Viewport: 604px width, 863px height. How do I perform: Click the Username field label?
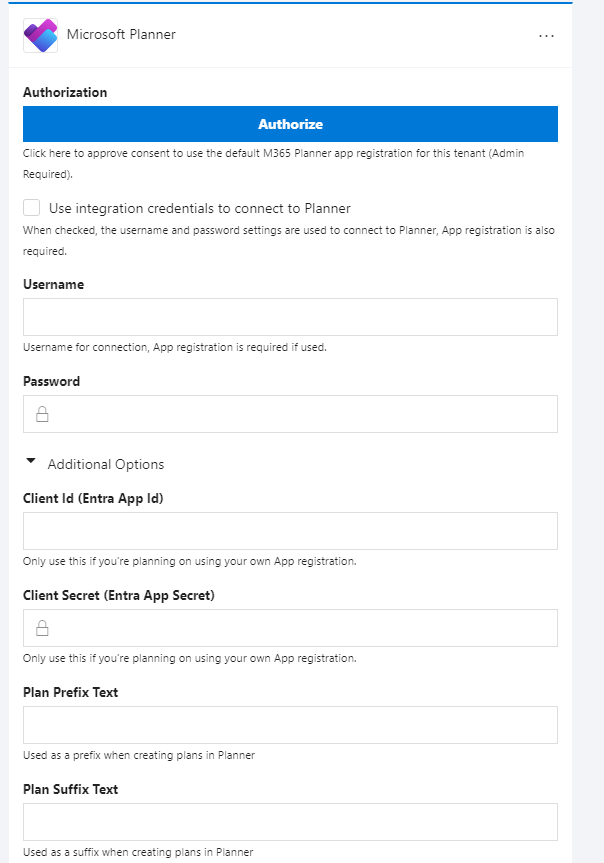click(53, 285)
